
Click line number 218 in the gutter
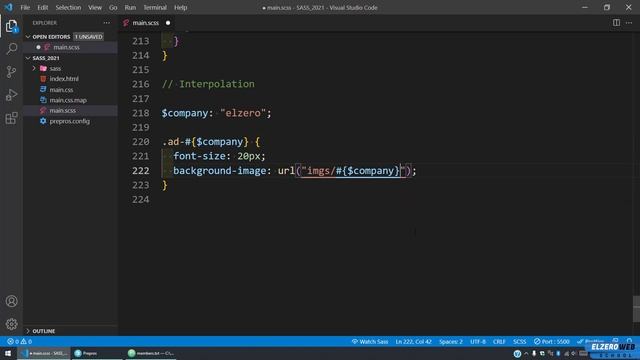[140, 113]
